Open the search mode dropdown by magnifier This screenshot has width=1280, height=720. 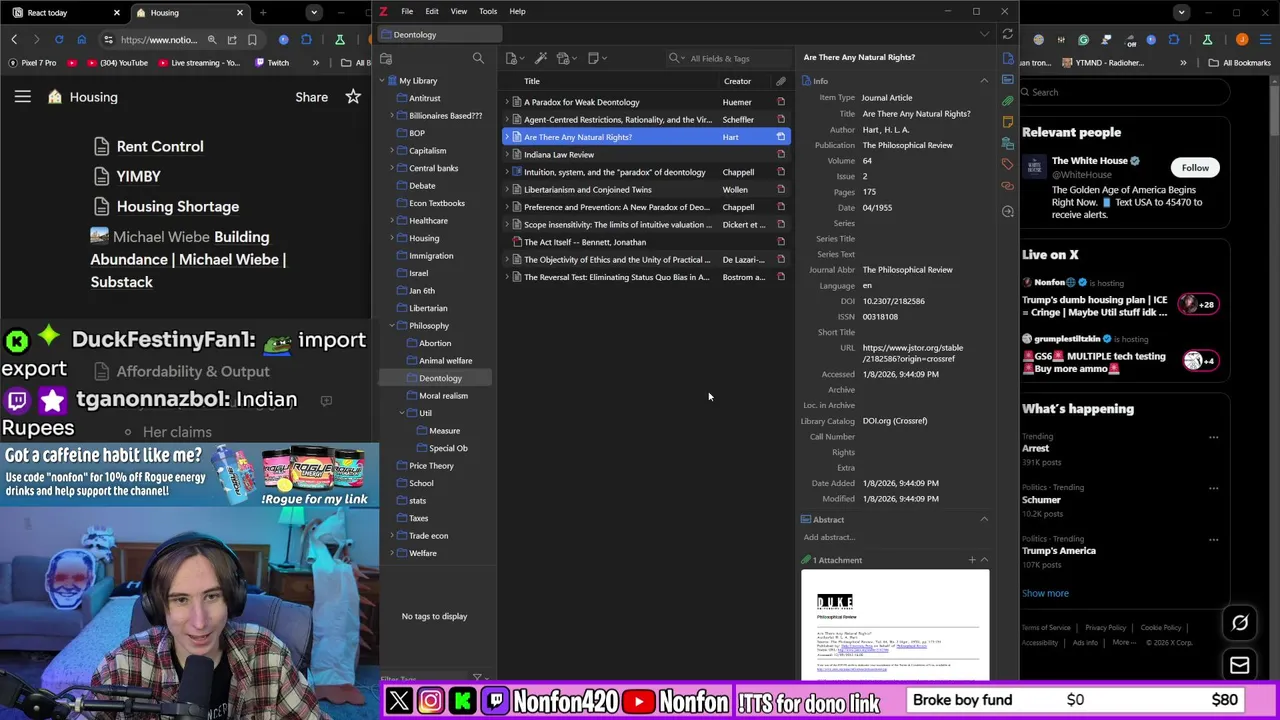677,58
